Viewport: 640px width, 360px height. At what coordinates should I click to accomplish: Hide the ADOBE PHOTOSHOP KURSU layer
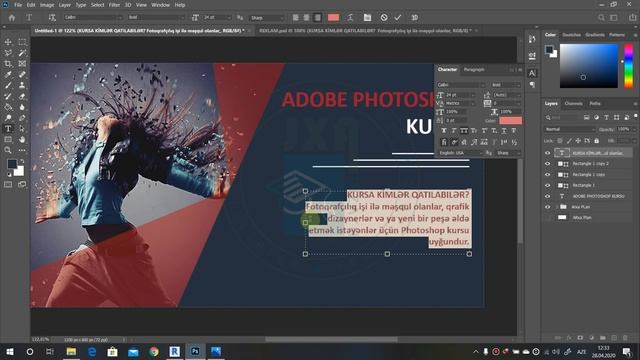[548, 196]
